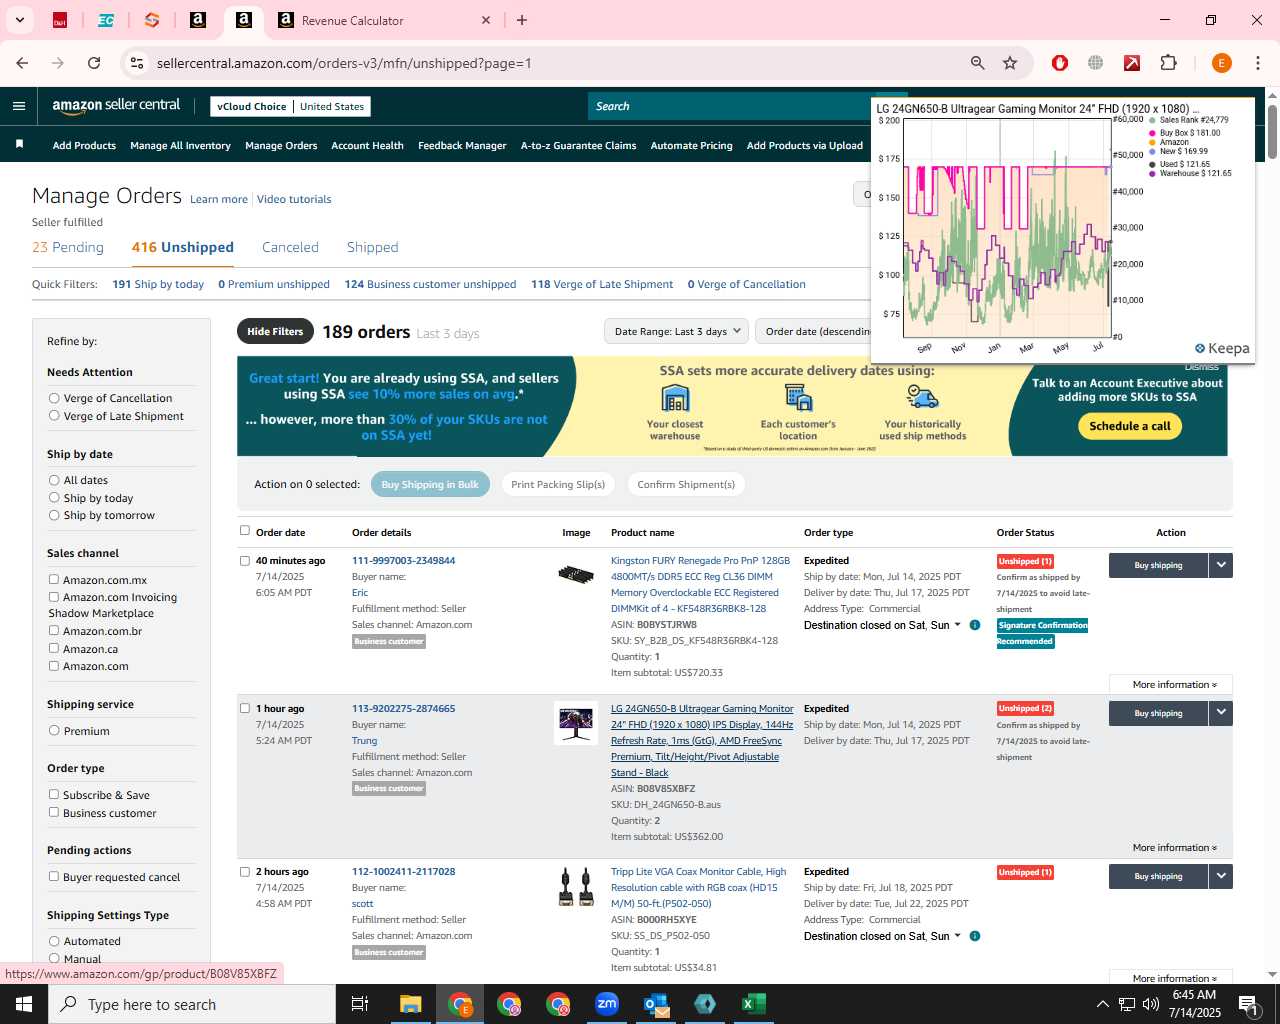Tick the select-all orders checkbox in header
This screenshot has height=1024, width=1280.
[x=245, y=531]
